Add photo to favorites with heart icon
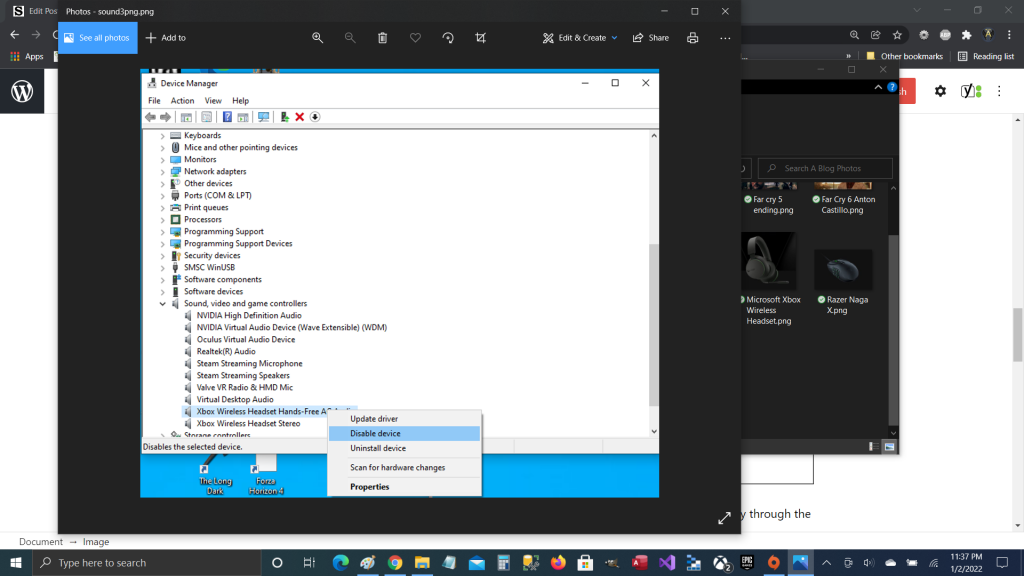 pos(415,38)
